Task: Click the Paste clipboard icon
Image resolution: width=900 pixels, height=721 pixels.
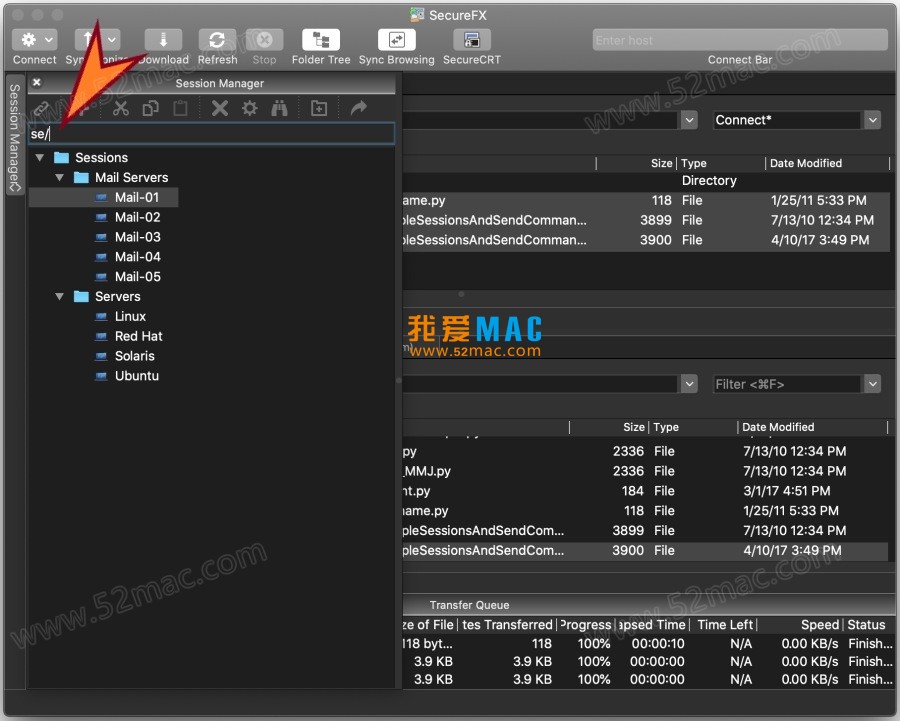Action: tap(180, 108)
